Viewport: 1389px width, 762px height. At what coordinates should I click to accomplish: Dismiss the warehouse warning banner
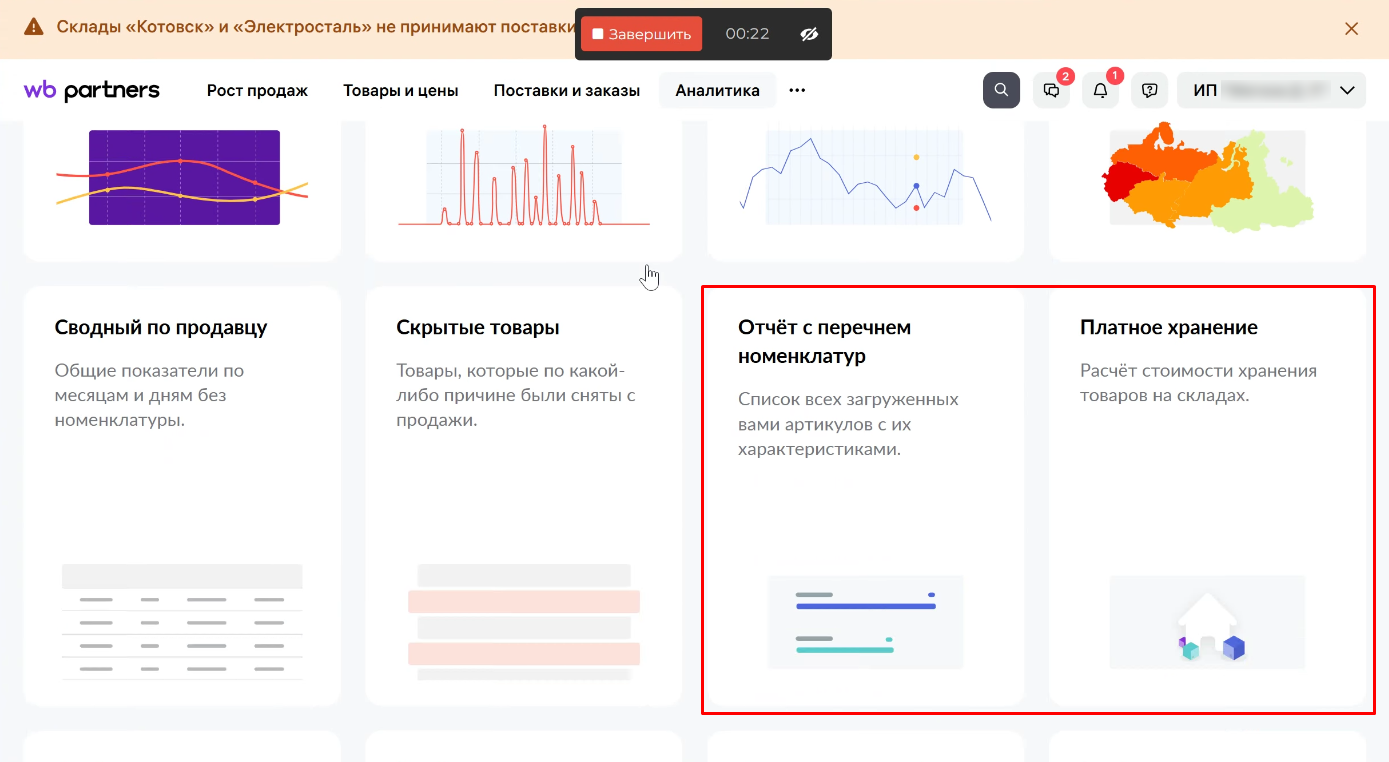tap(1351, 29)
